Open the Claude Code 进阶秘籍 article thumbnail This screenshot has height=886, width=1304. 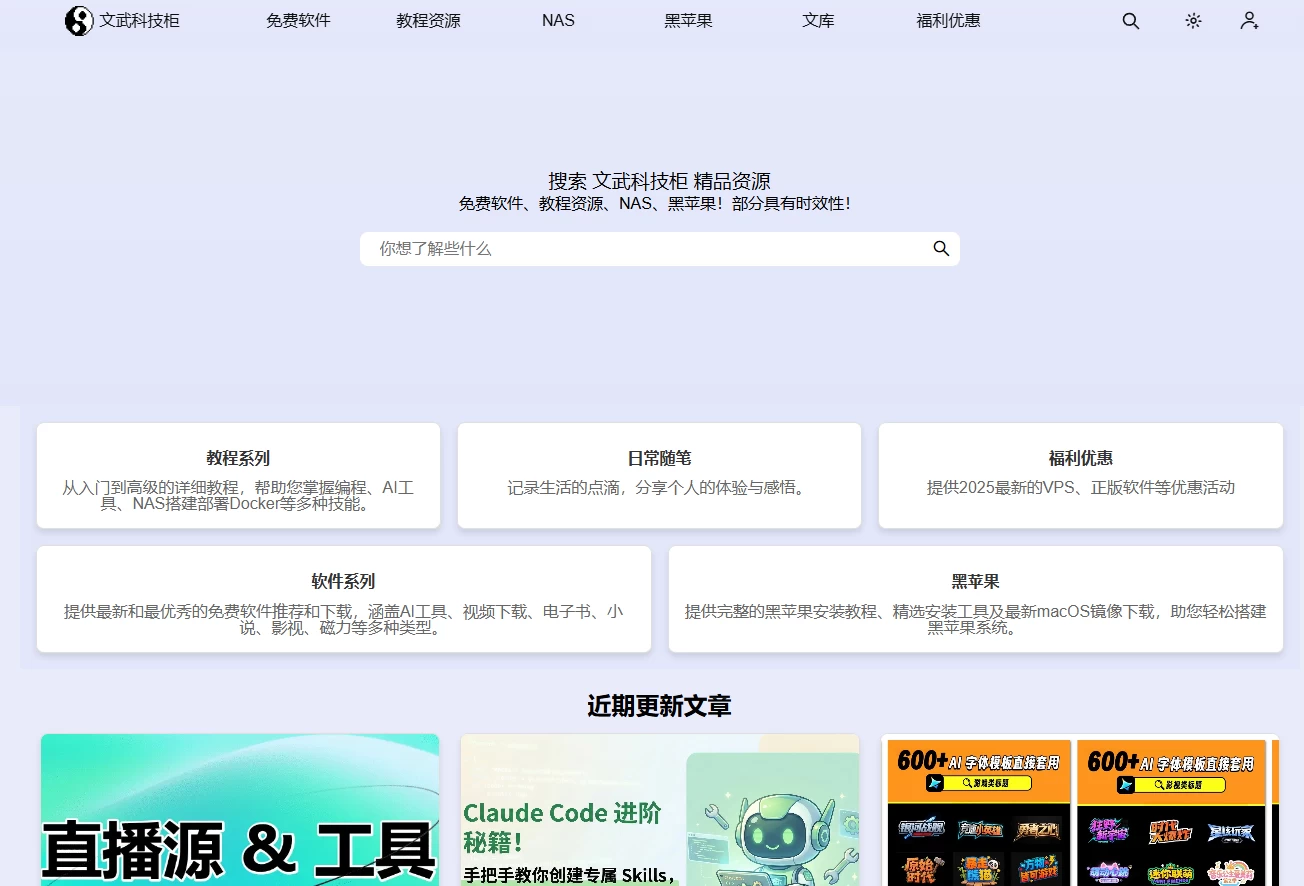(659, 810)
